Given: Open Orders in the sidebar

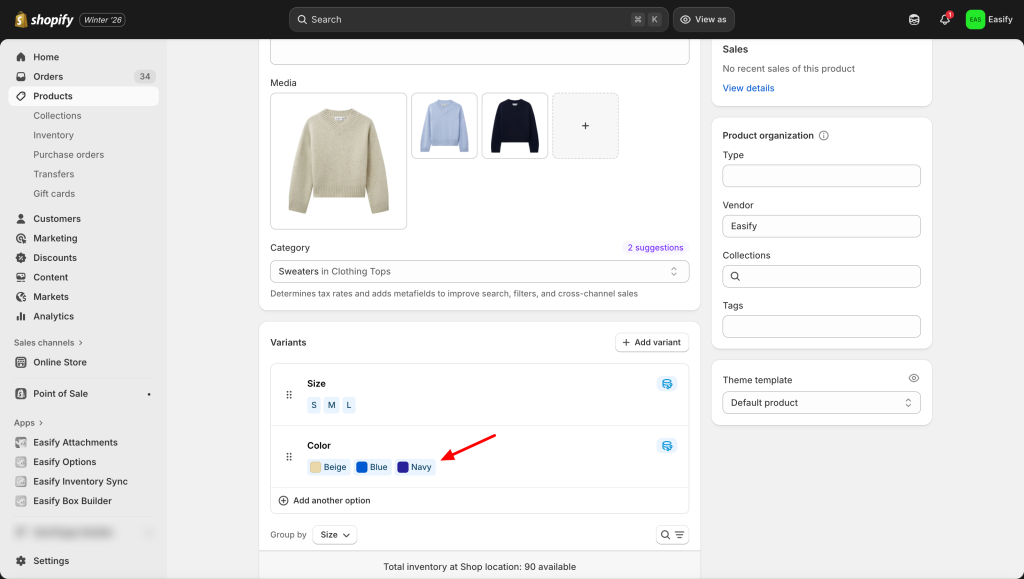Looking at the screenshot, I should click(x=48, y=77).
